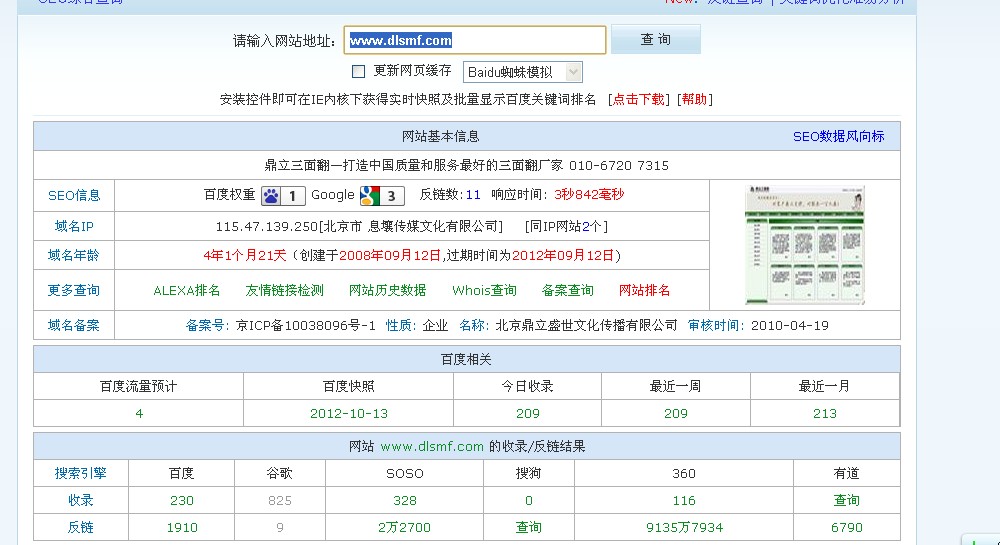Click 最近一月 value 213
Image resolution: width=1000 pixels, height=545 pixels.
[x=825, y=414]
